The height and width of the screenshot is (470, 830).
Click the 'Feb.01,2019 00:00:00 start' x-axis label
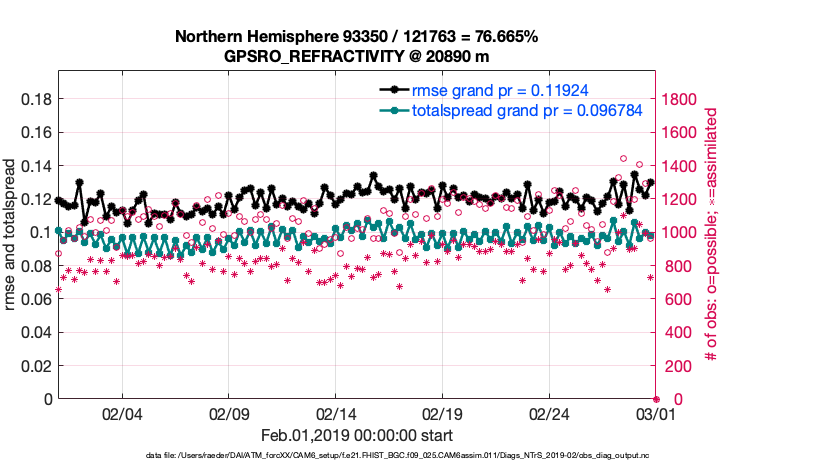pos(357,435)
